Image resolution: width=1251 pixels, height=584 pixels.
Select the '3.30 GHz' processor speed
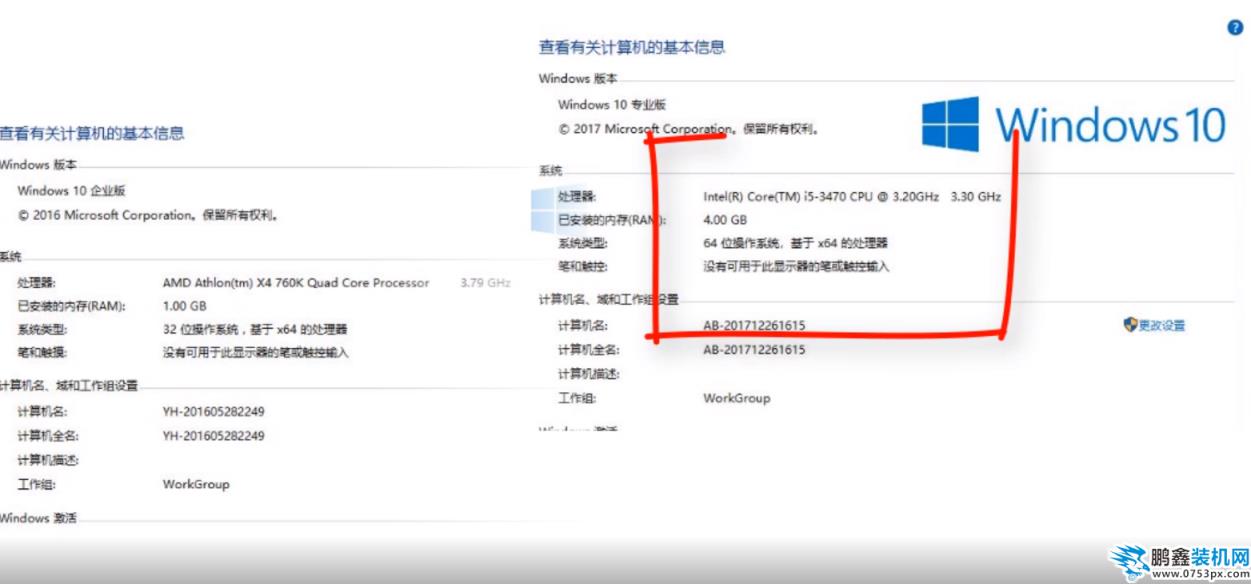pyautogui.click(x=975, y=196)
